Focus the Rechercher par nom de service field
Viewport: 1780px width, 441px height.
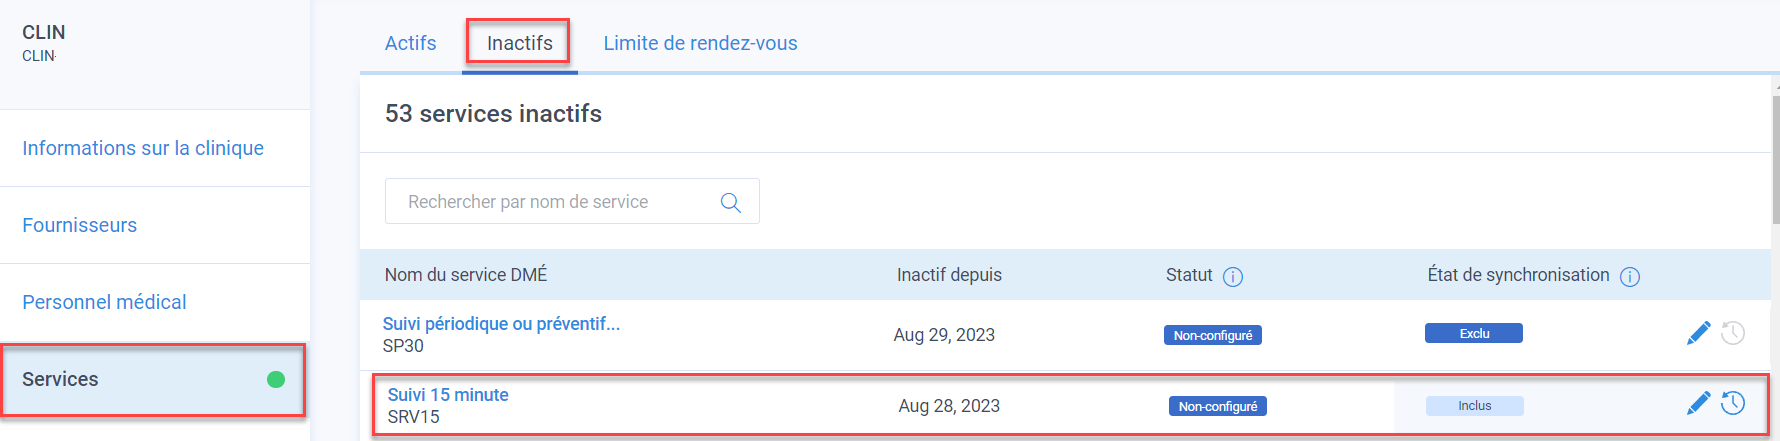pyautogui.click(x=572, y=201)
